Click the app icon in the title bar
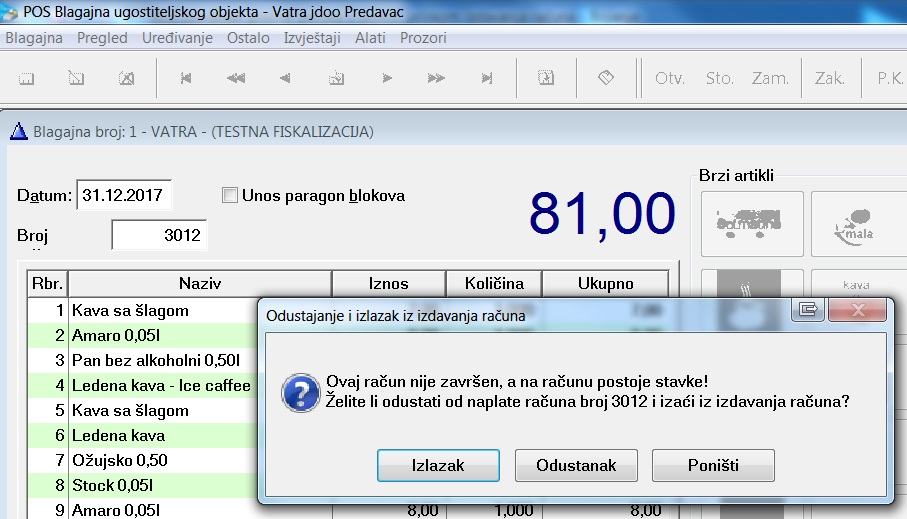Screen dimensions: 907x519 [9, 12]
